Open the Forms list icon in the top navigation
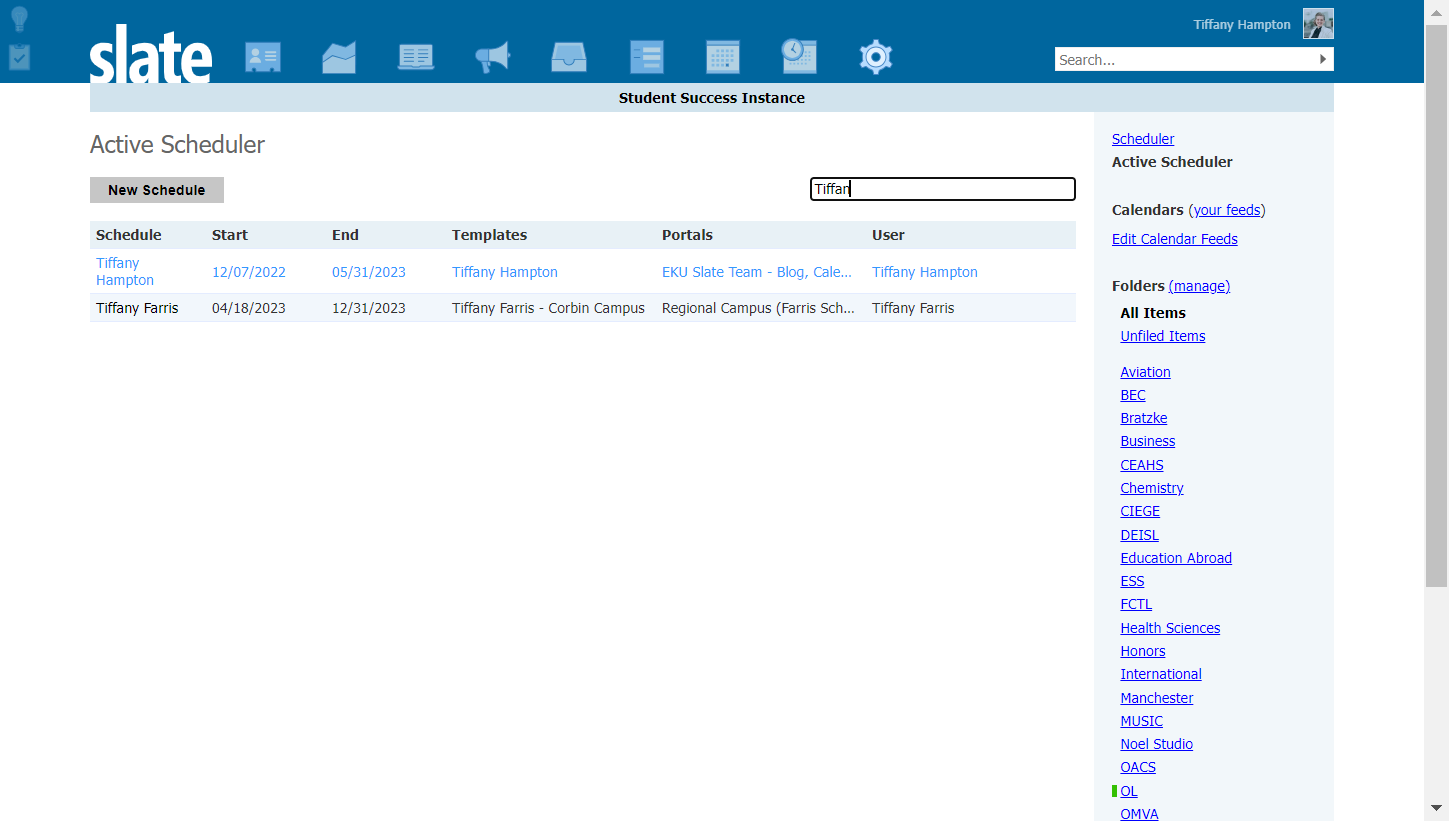The image size is (1449, 821). click(x=647, y=57)
